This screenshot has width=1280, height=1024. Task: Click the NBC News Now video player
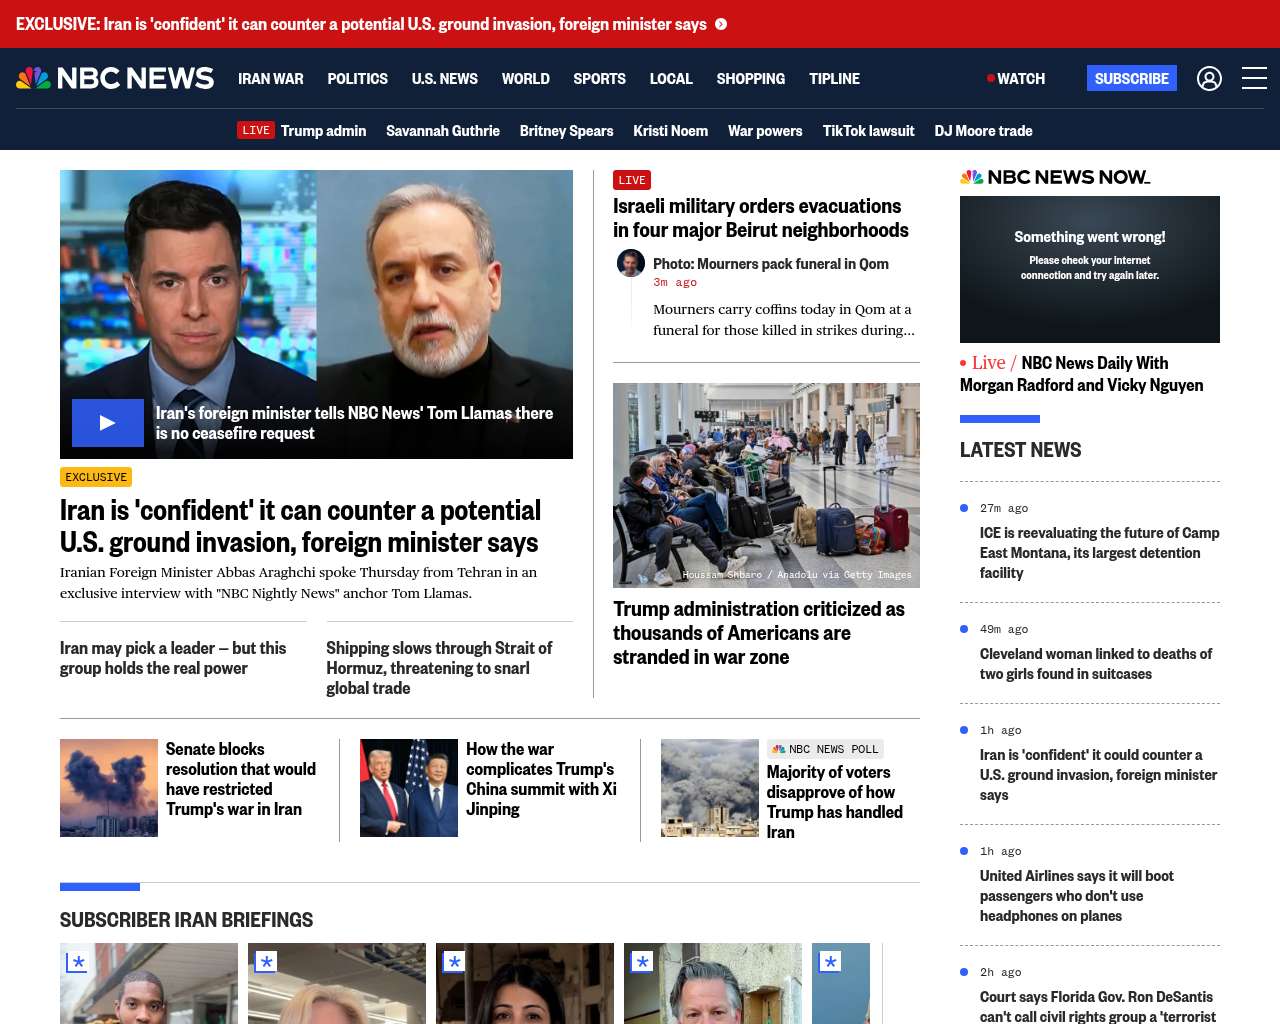coord(1089,269)
